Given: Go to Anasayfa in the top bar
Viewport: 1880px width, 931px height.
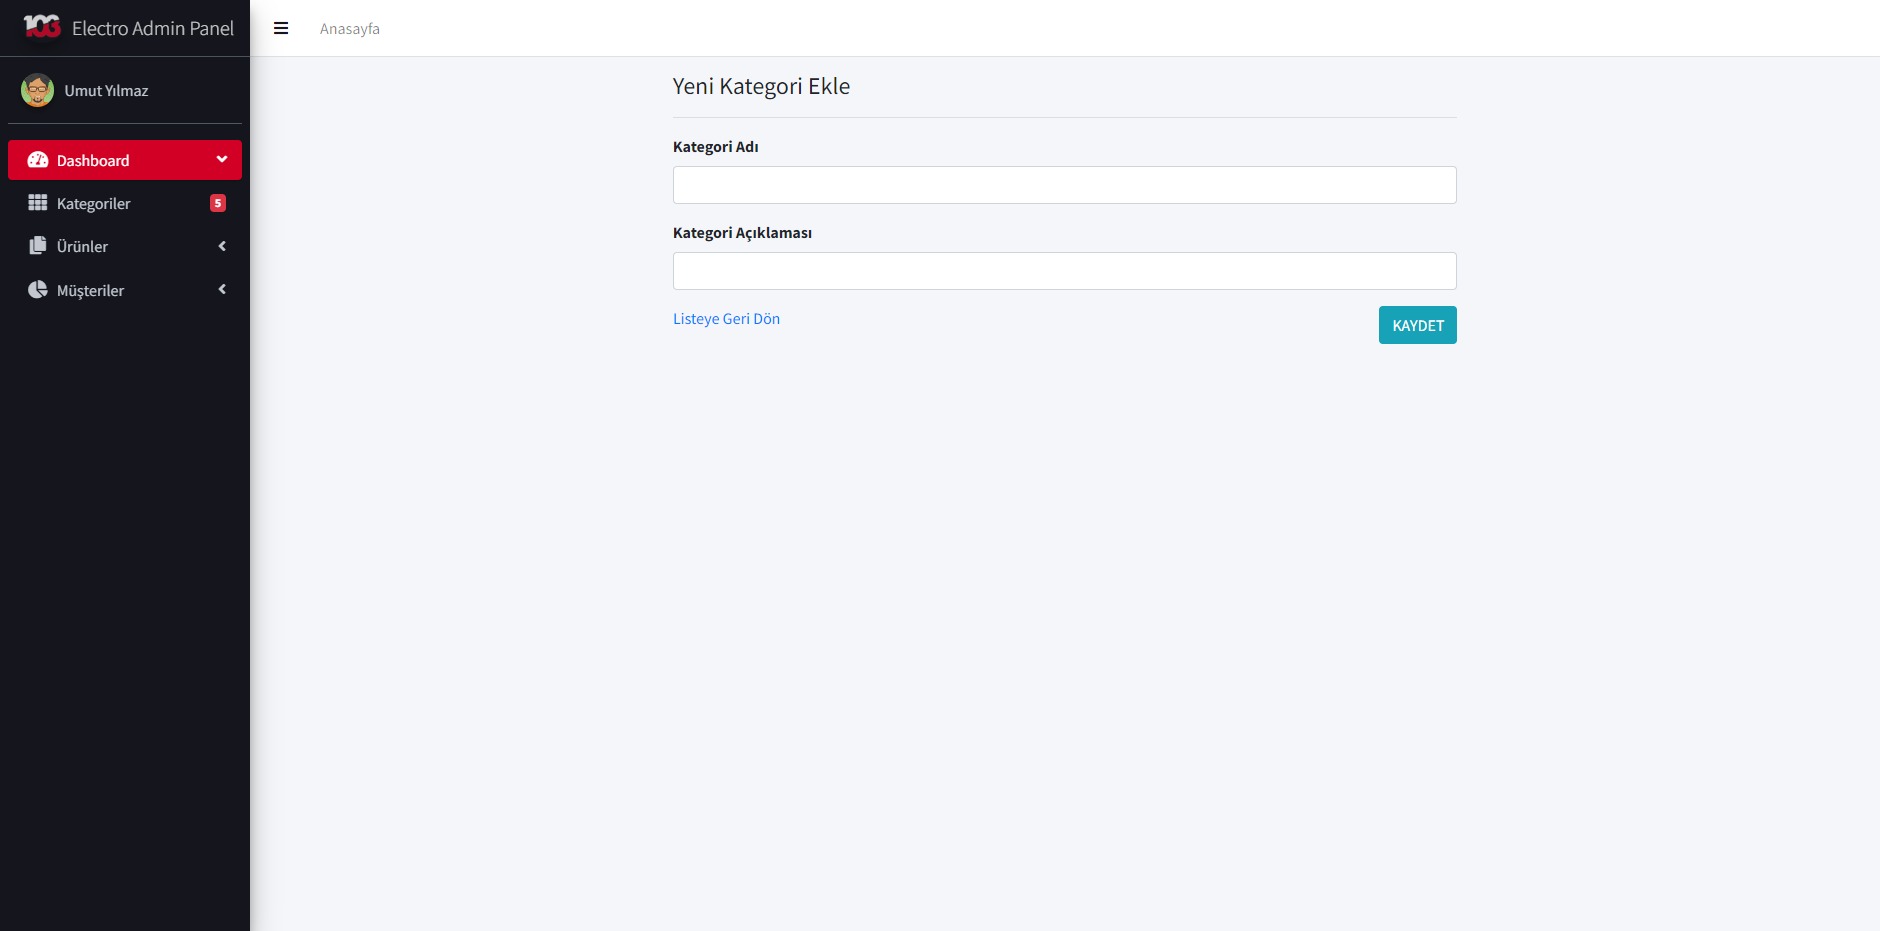Looking at the screenshot, I should 350,29.
